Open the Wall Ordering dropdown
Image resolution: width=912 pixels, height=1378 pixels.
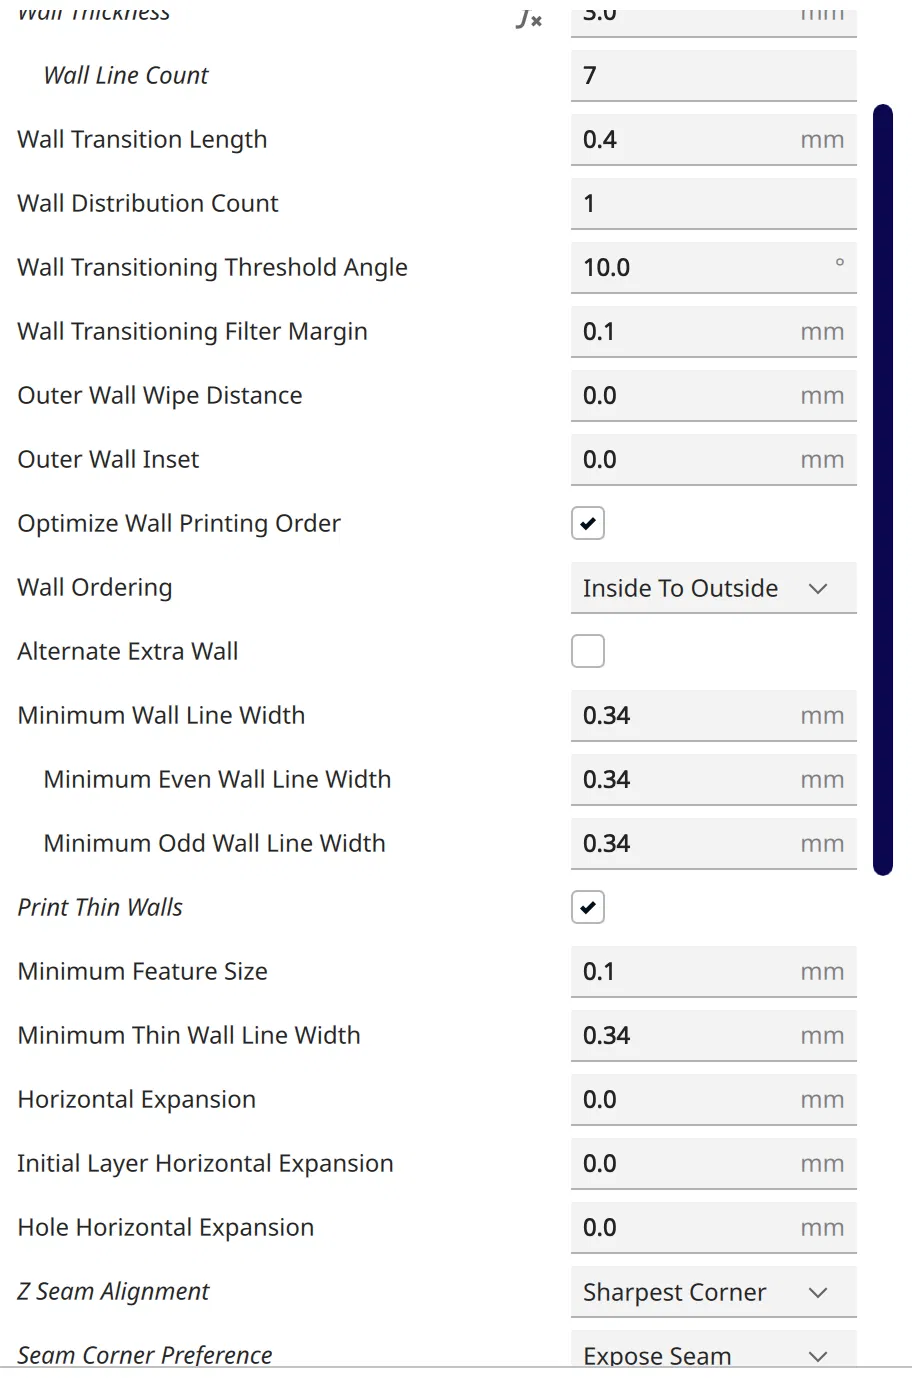click(x=713, y=588)
